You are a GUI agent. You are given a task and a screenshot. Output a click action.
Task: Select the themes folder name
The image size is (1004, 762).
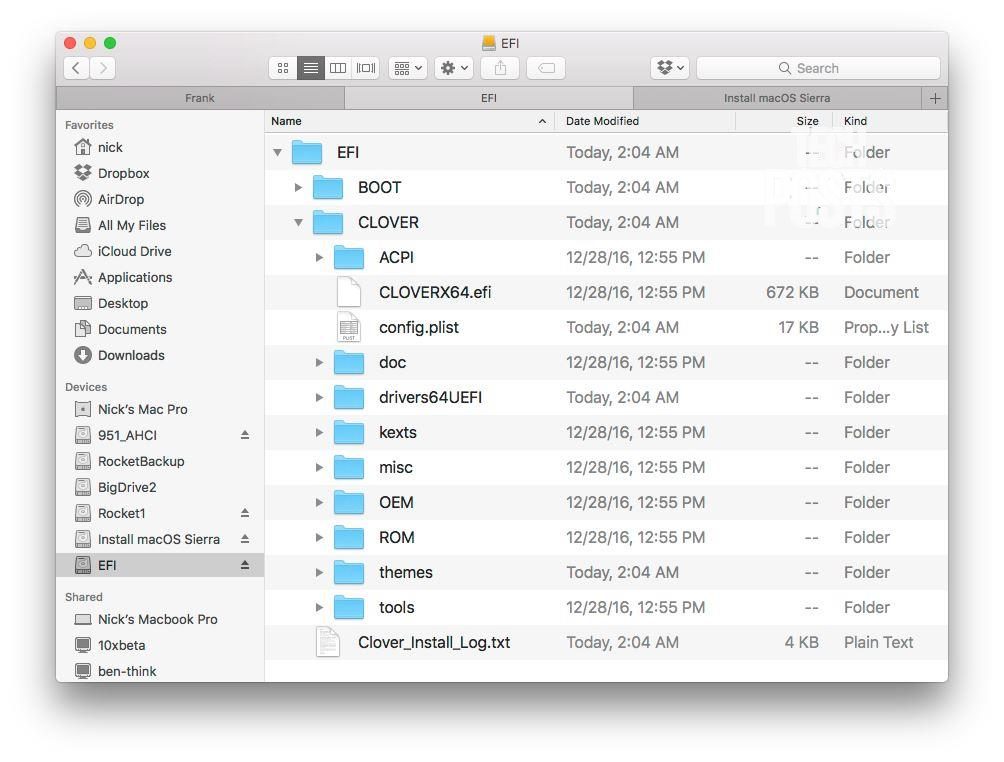(406, 572)
